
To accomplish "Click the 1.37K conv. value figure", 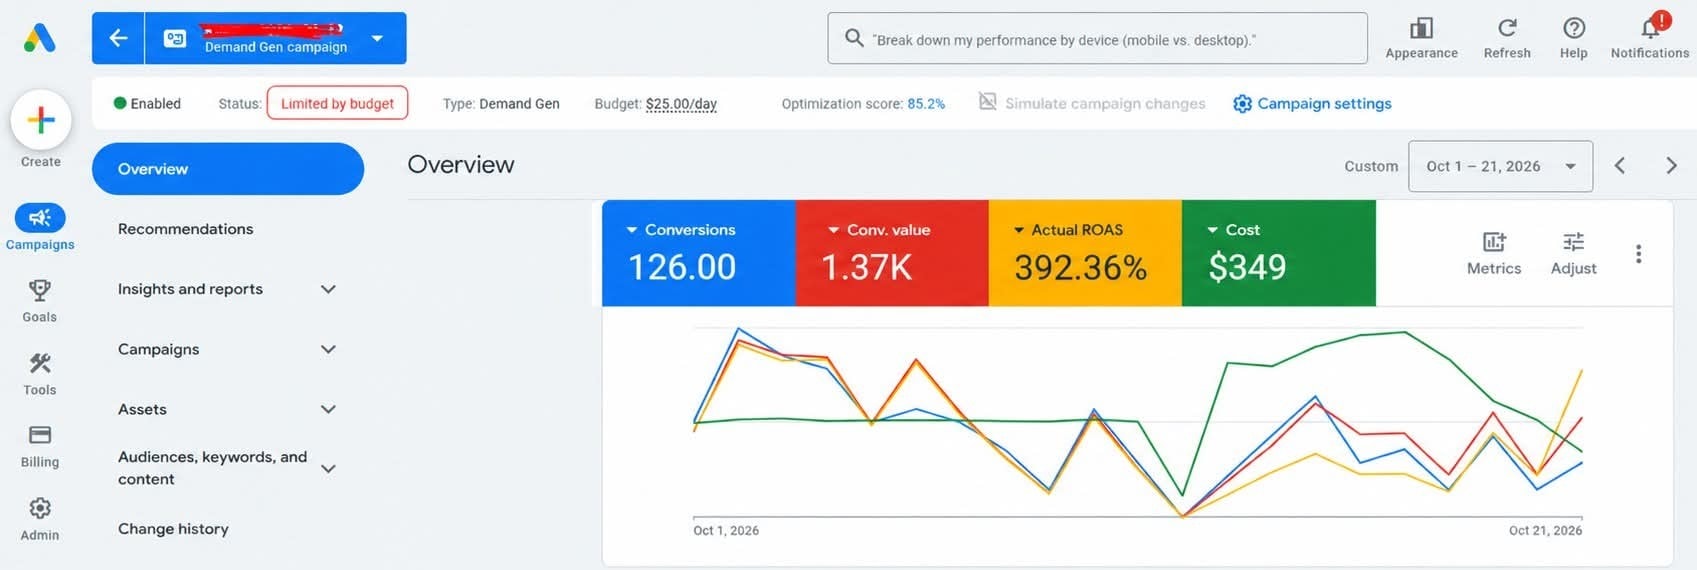I will click(866, 267).
